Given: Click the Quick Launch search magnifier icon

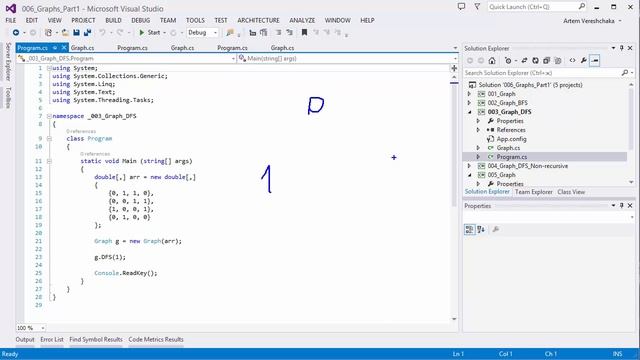Looking at the screenshot, I should (582, 6).
